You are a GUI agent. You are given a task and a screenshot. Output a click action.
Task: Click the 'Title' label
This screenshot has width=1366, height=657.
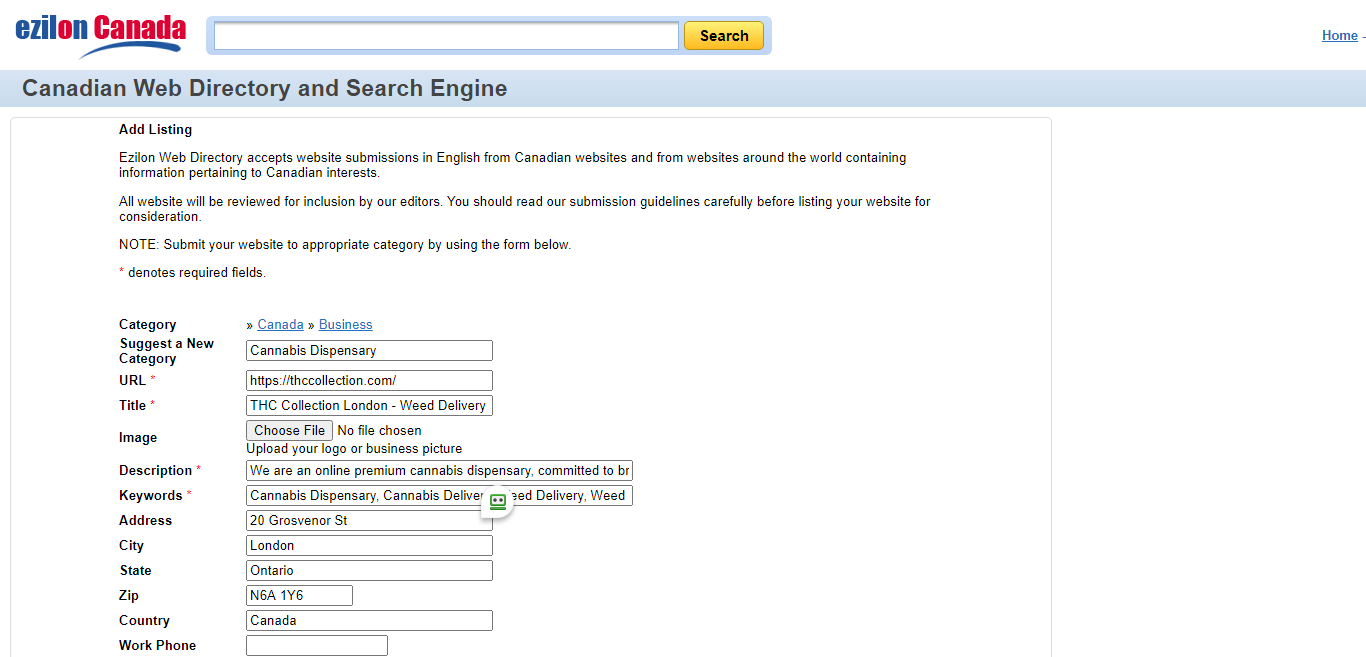point(133,406)
